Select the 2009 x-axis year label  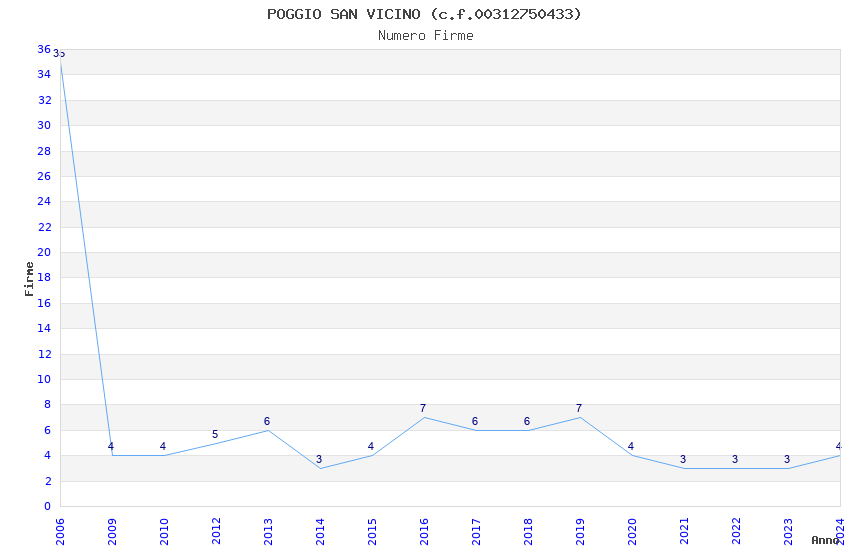point(112,532)
